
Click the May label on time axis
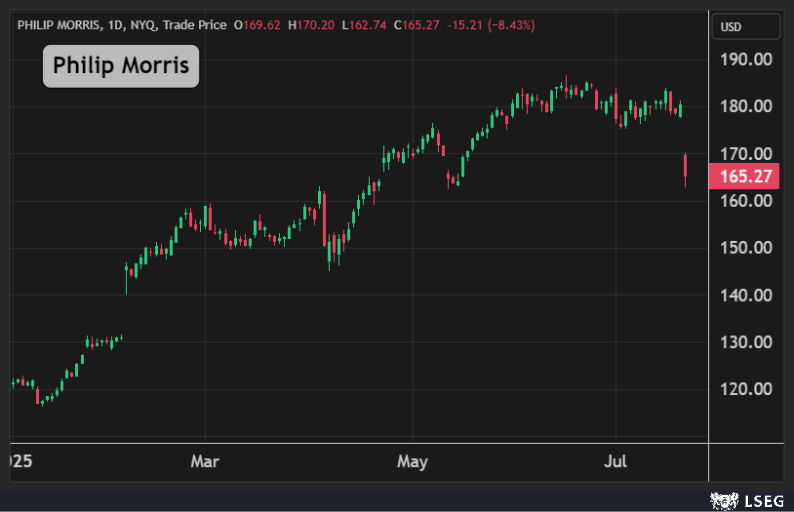click(412, 462)
